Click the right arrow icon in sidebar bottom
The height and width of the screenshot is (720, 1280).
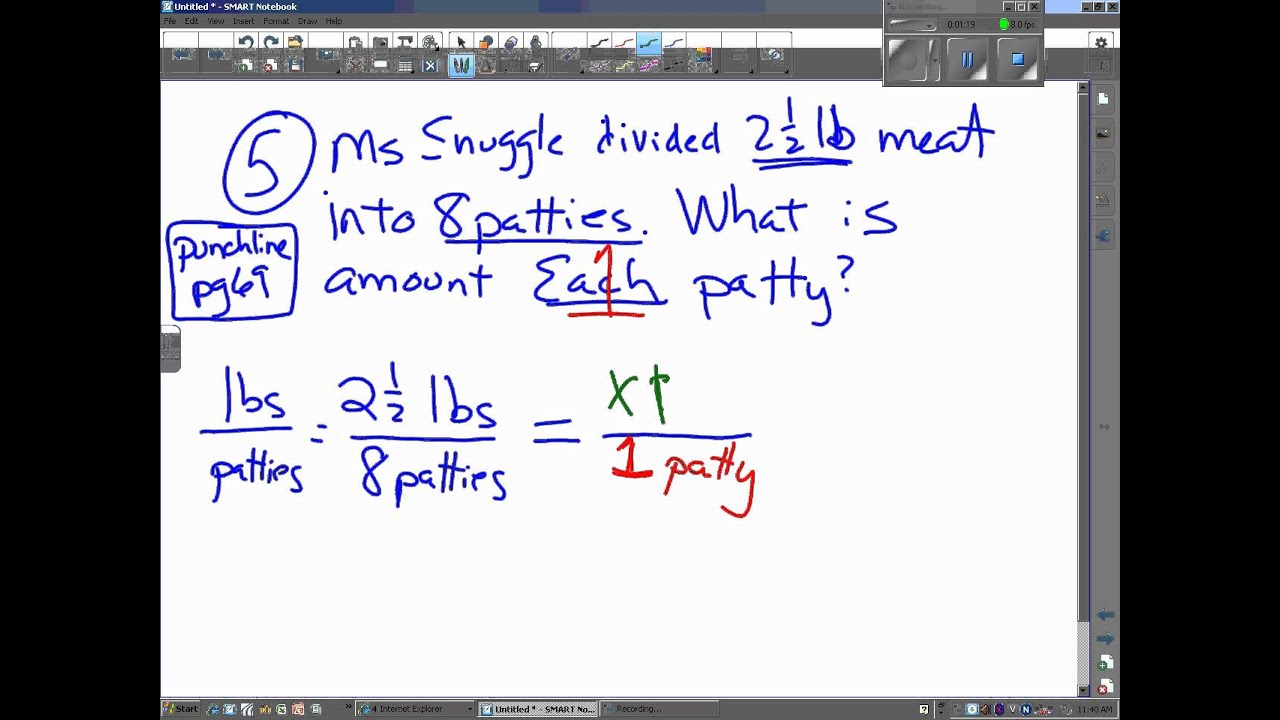[x=1104, y=639]
